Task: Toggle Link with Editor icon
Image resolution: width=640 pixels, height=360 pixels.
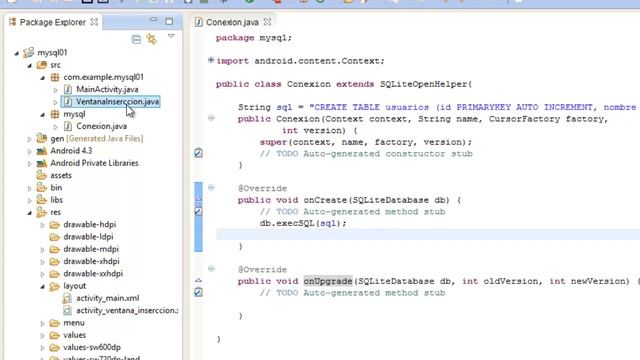Action: click(x=152, y=39)
